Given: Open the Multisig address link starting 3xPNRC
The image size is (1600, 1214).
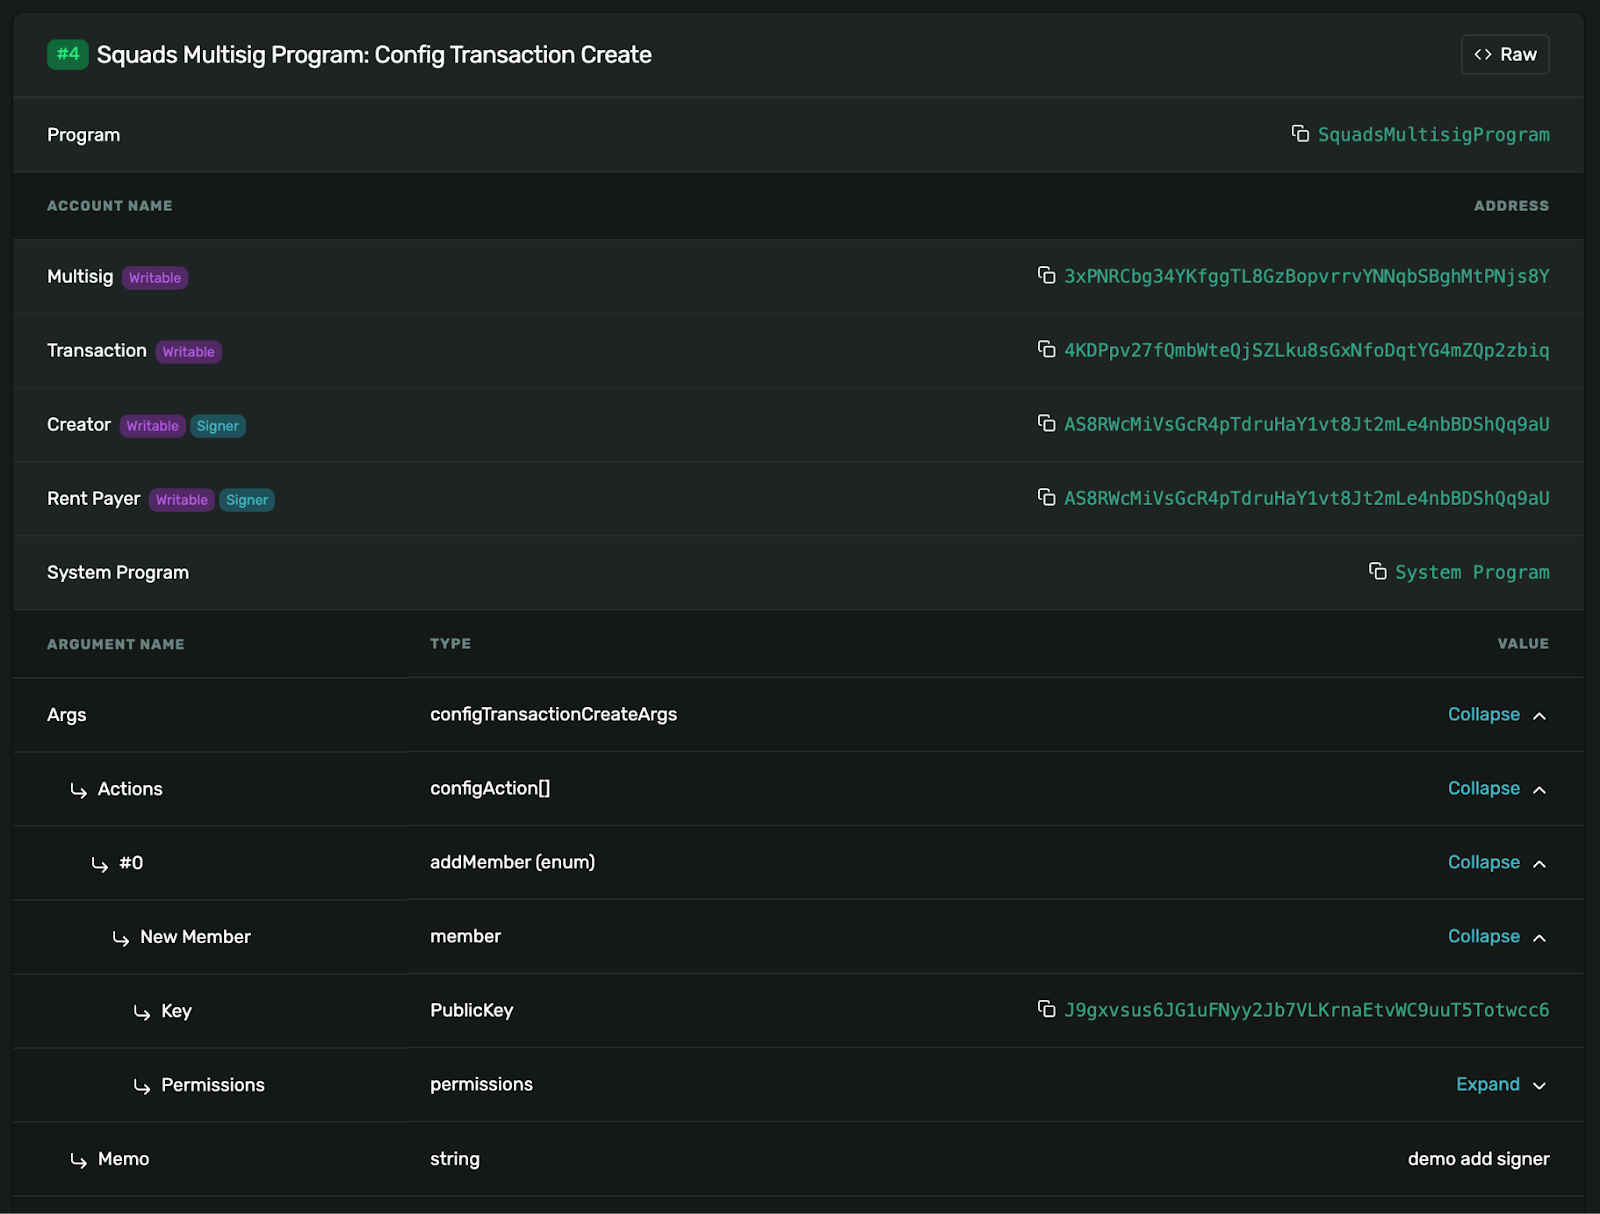Looking at the screenshot, I should (x=1306, y=277).
